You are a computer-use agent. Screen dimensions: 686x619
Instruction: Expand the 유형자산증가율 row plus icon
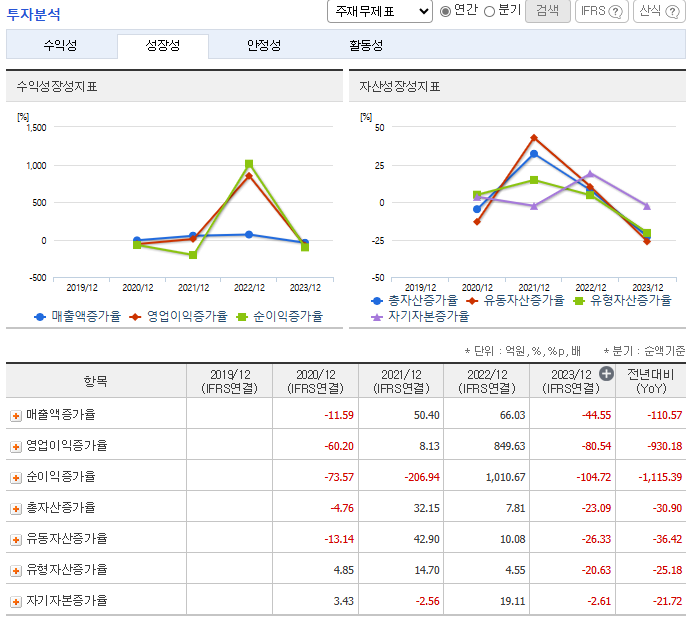pos(16,571)
